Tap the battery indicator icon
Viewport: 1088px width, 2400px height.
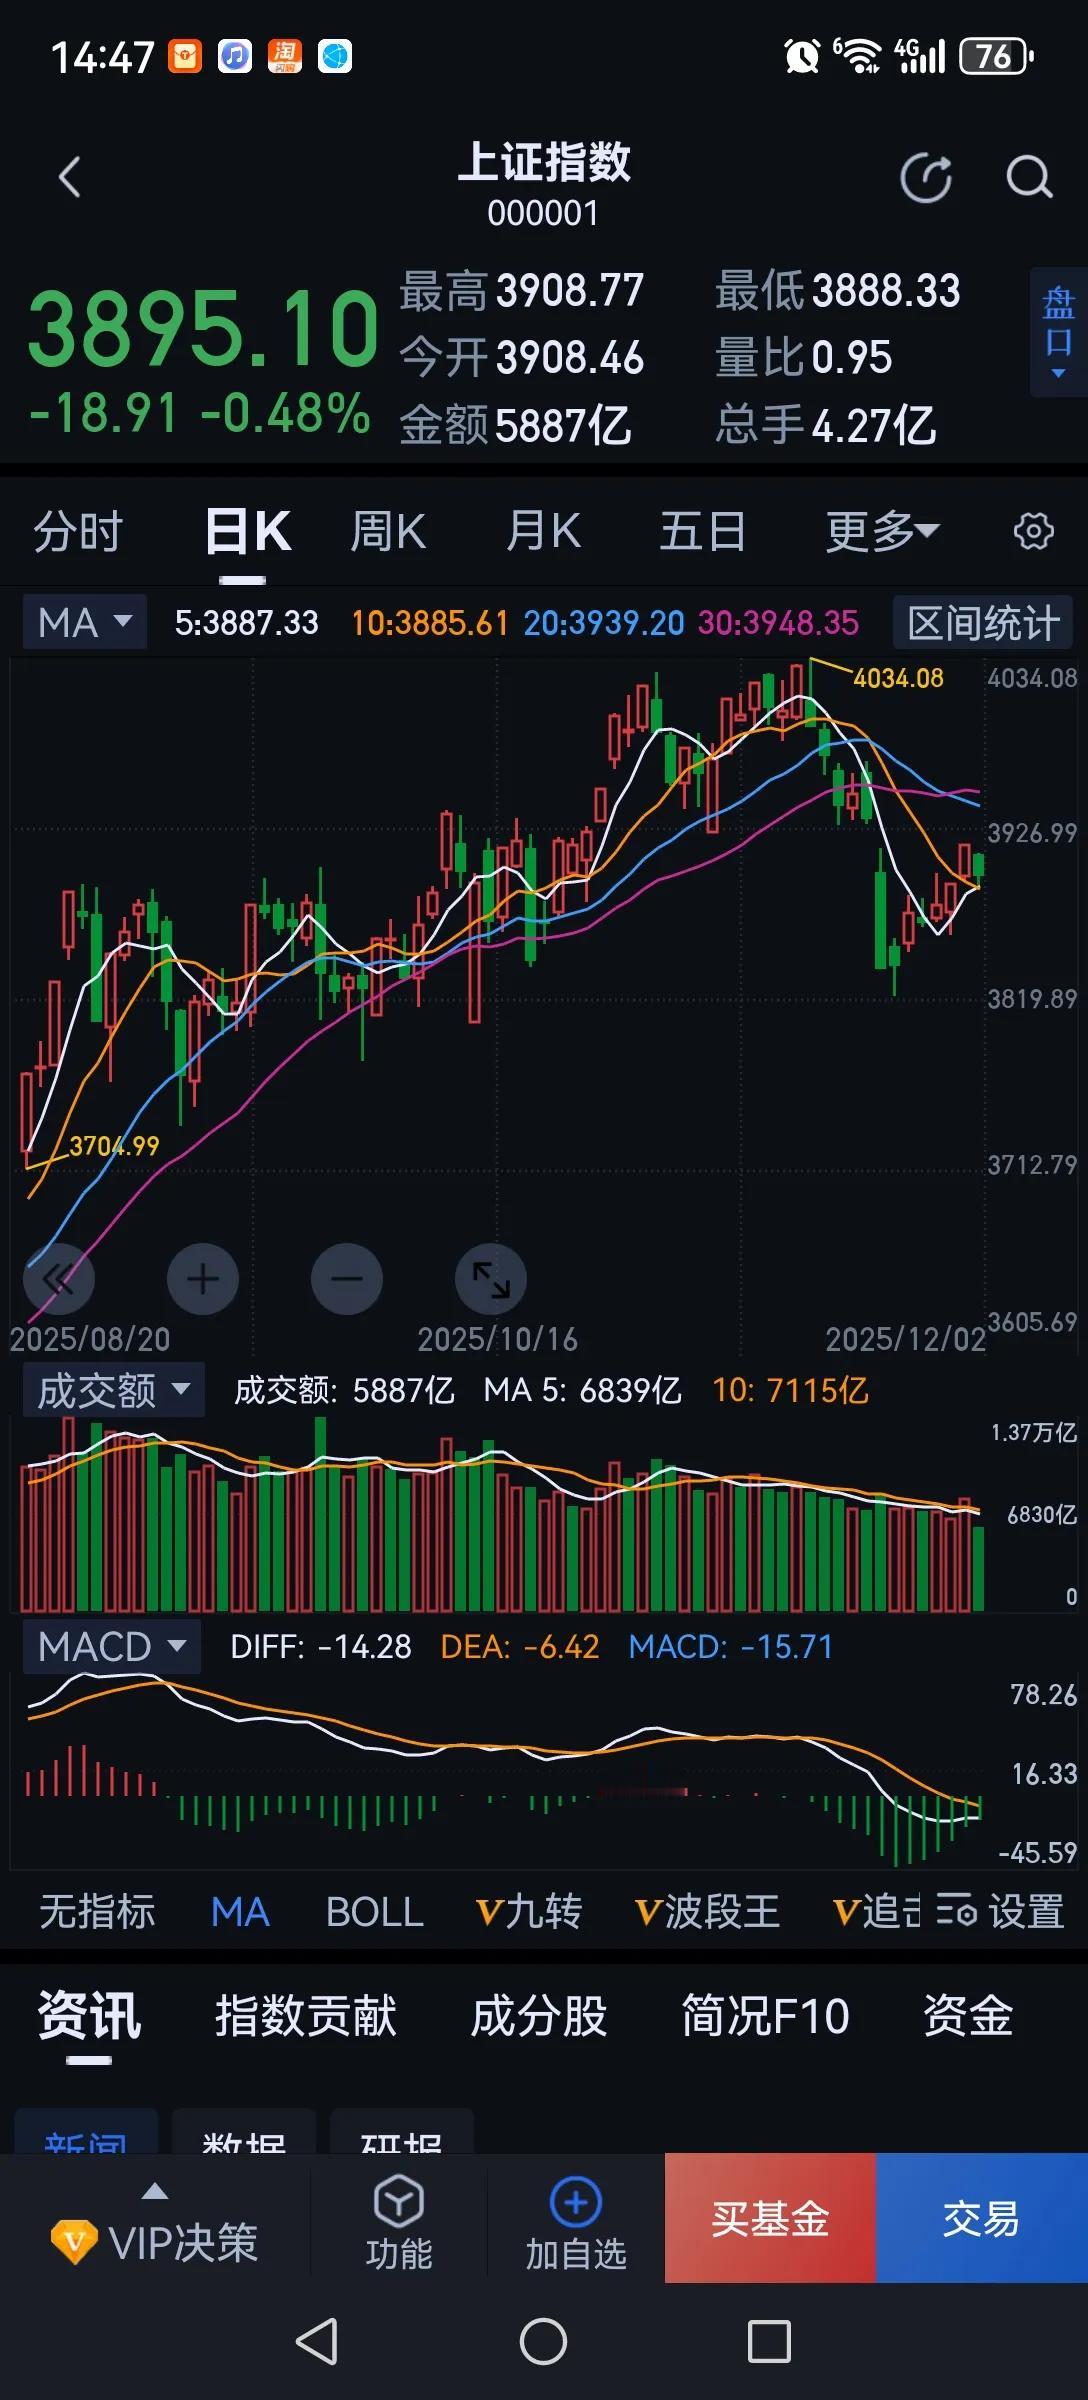tap(996, 57)
